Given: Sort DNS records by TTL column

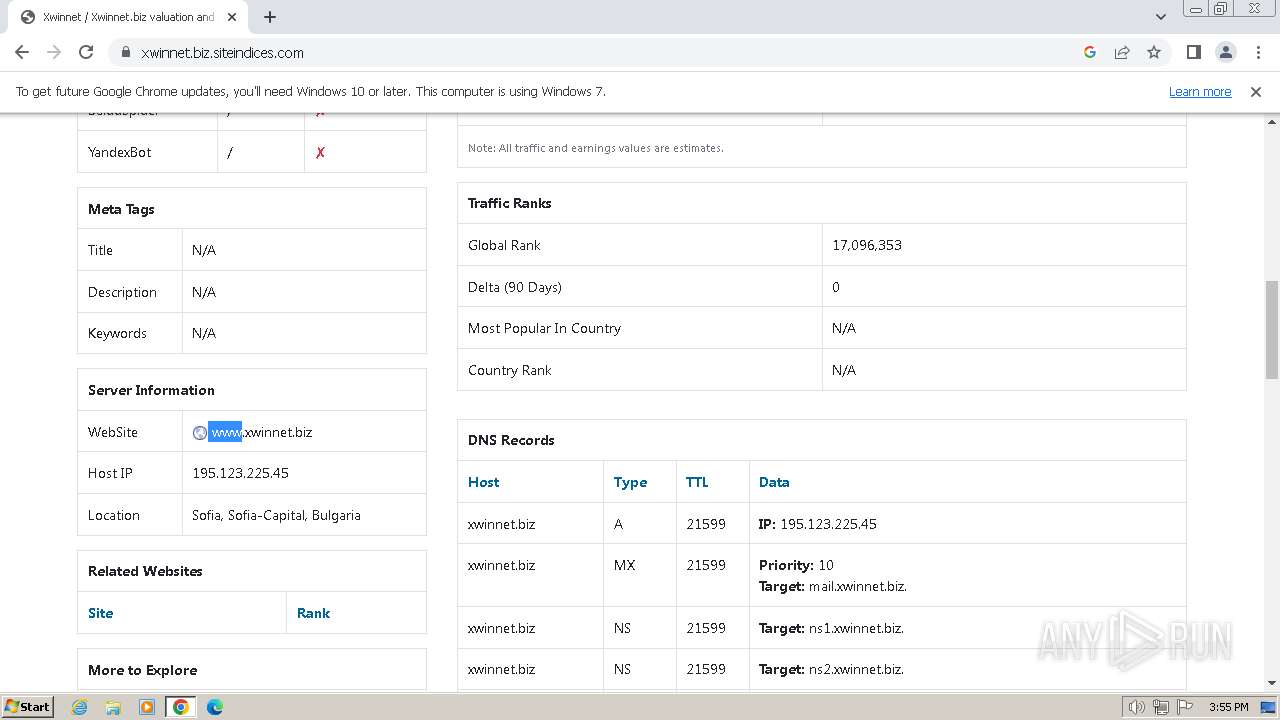Looking at the screenshot, I should click(x=697, y=482).
